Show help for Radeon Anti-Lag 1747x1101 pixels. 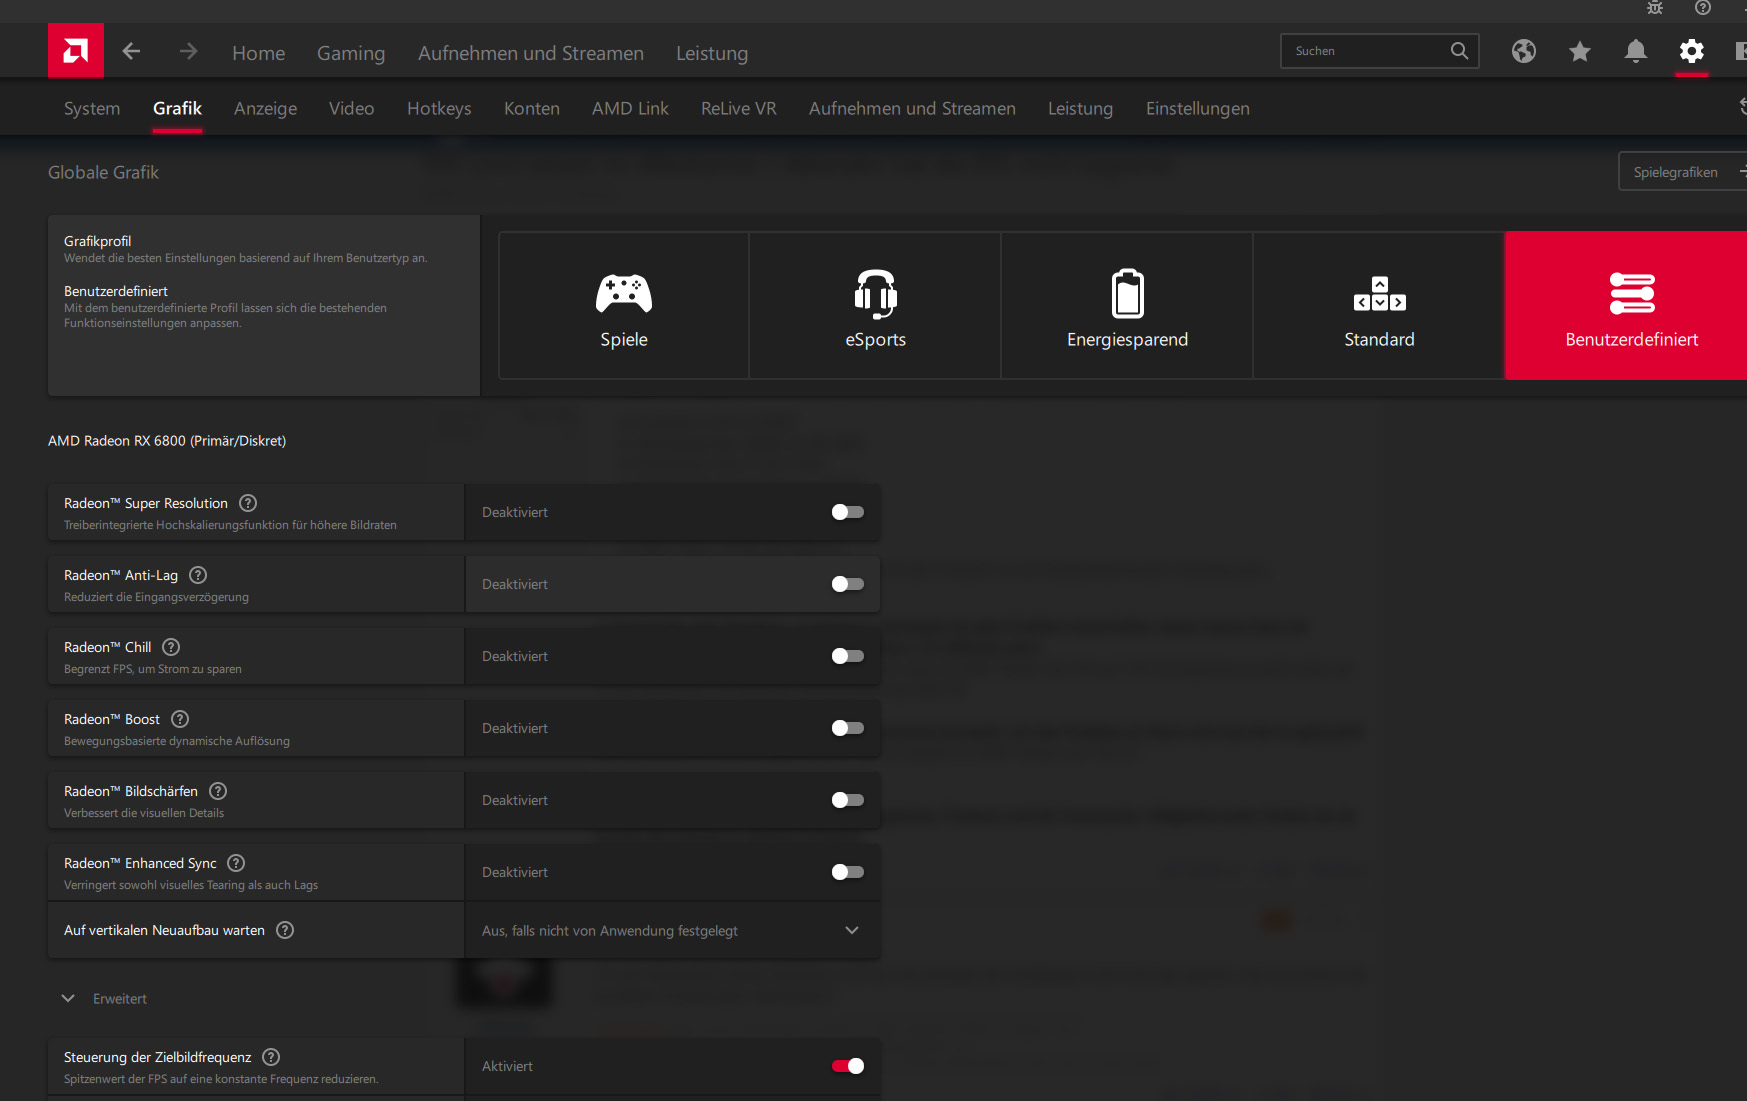(198, 575)
